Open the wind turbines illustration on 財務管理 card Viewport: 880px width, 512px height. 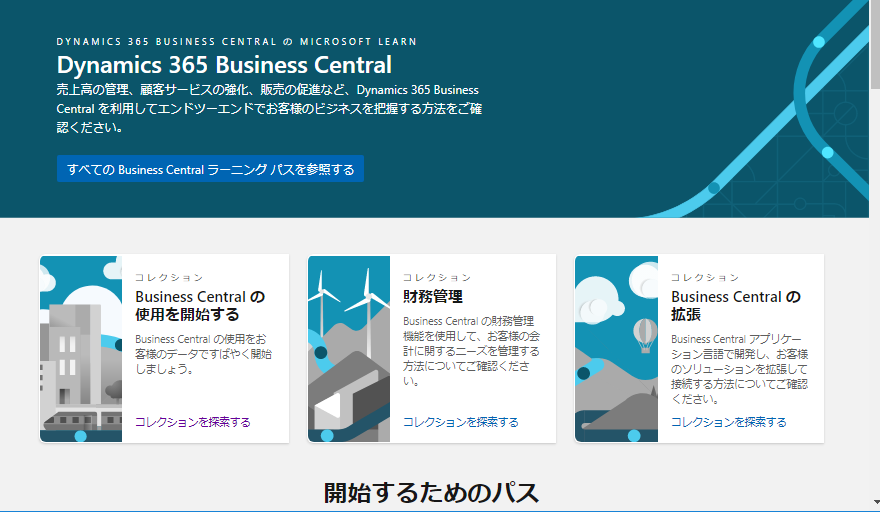pos(348,348)
